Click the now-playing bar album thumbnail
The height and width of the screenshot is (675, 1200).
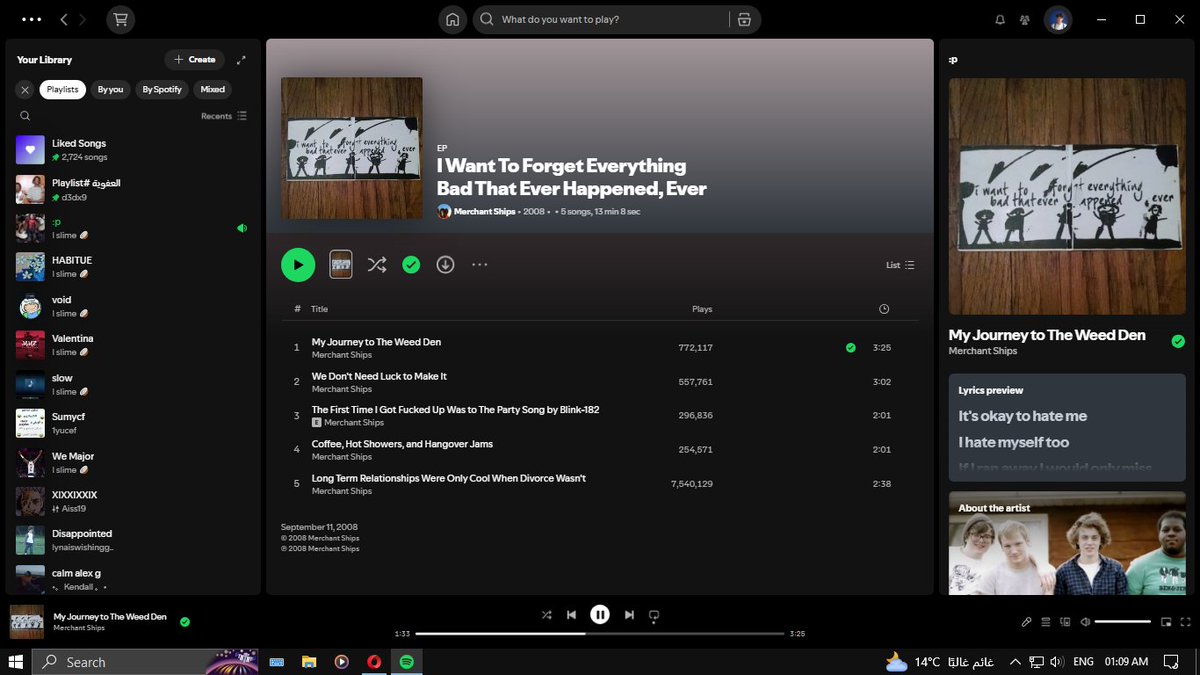(27, 622)
